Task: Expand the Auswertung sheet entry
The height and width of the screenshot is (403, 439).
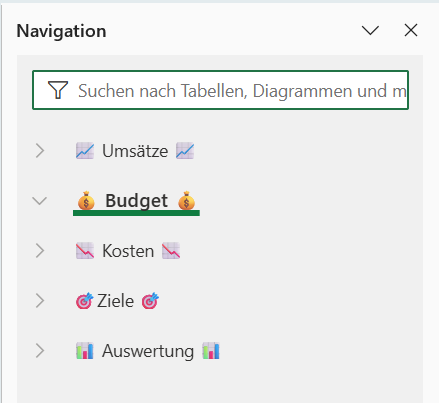Action: coord(40,351)
